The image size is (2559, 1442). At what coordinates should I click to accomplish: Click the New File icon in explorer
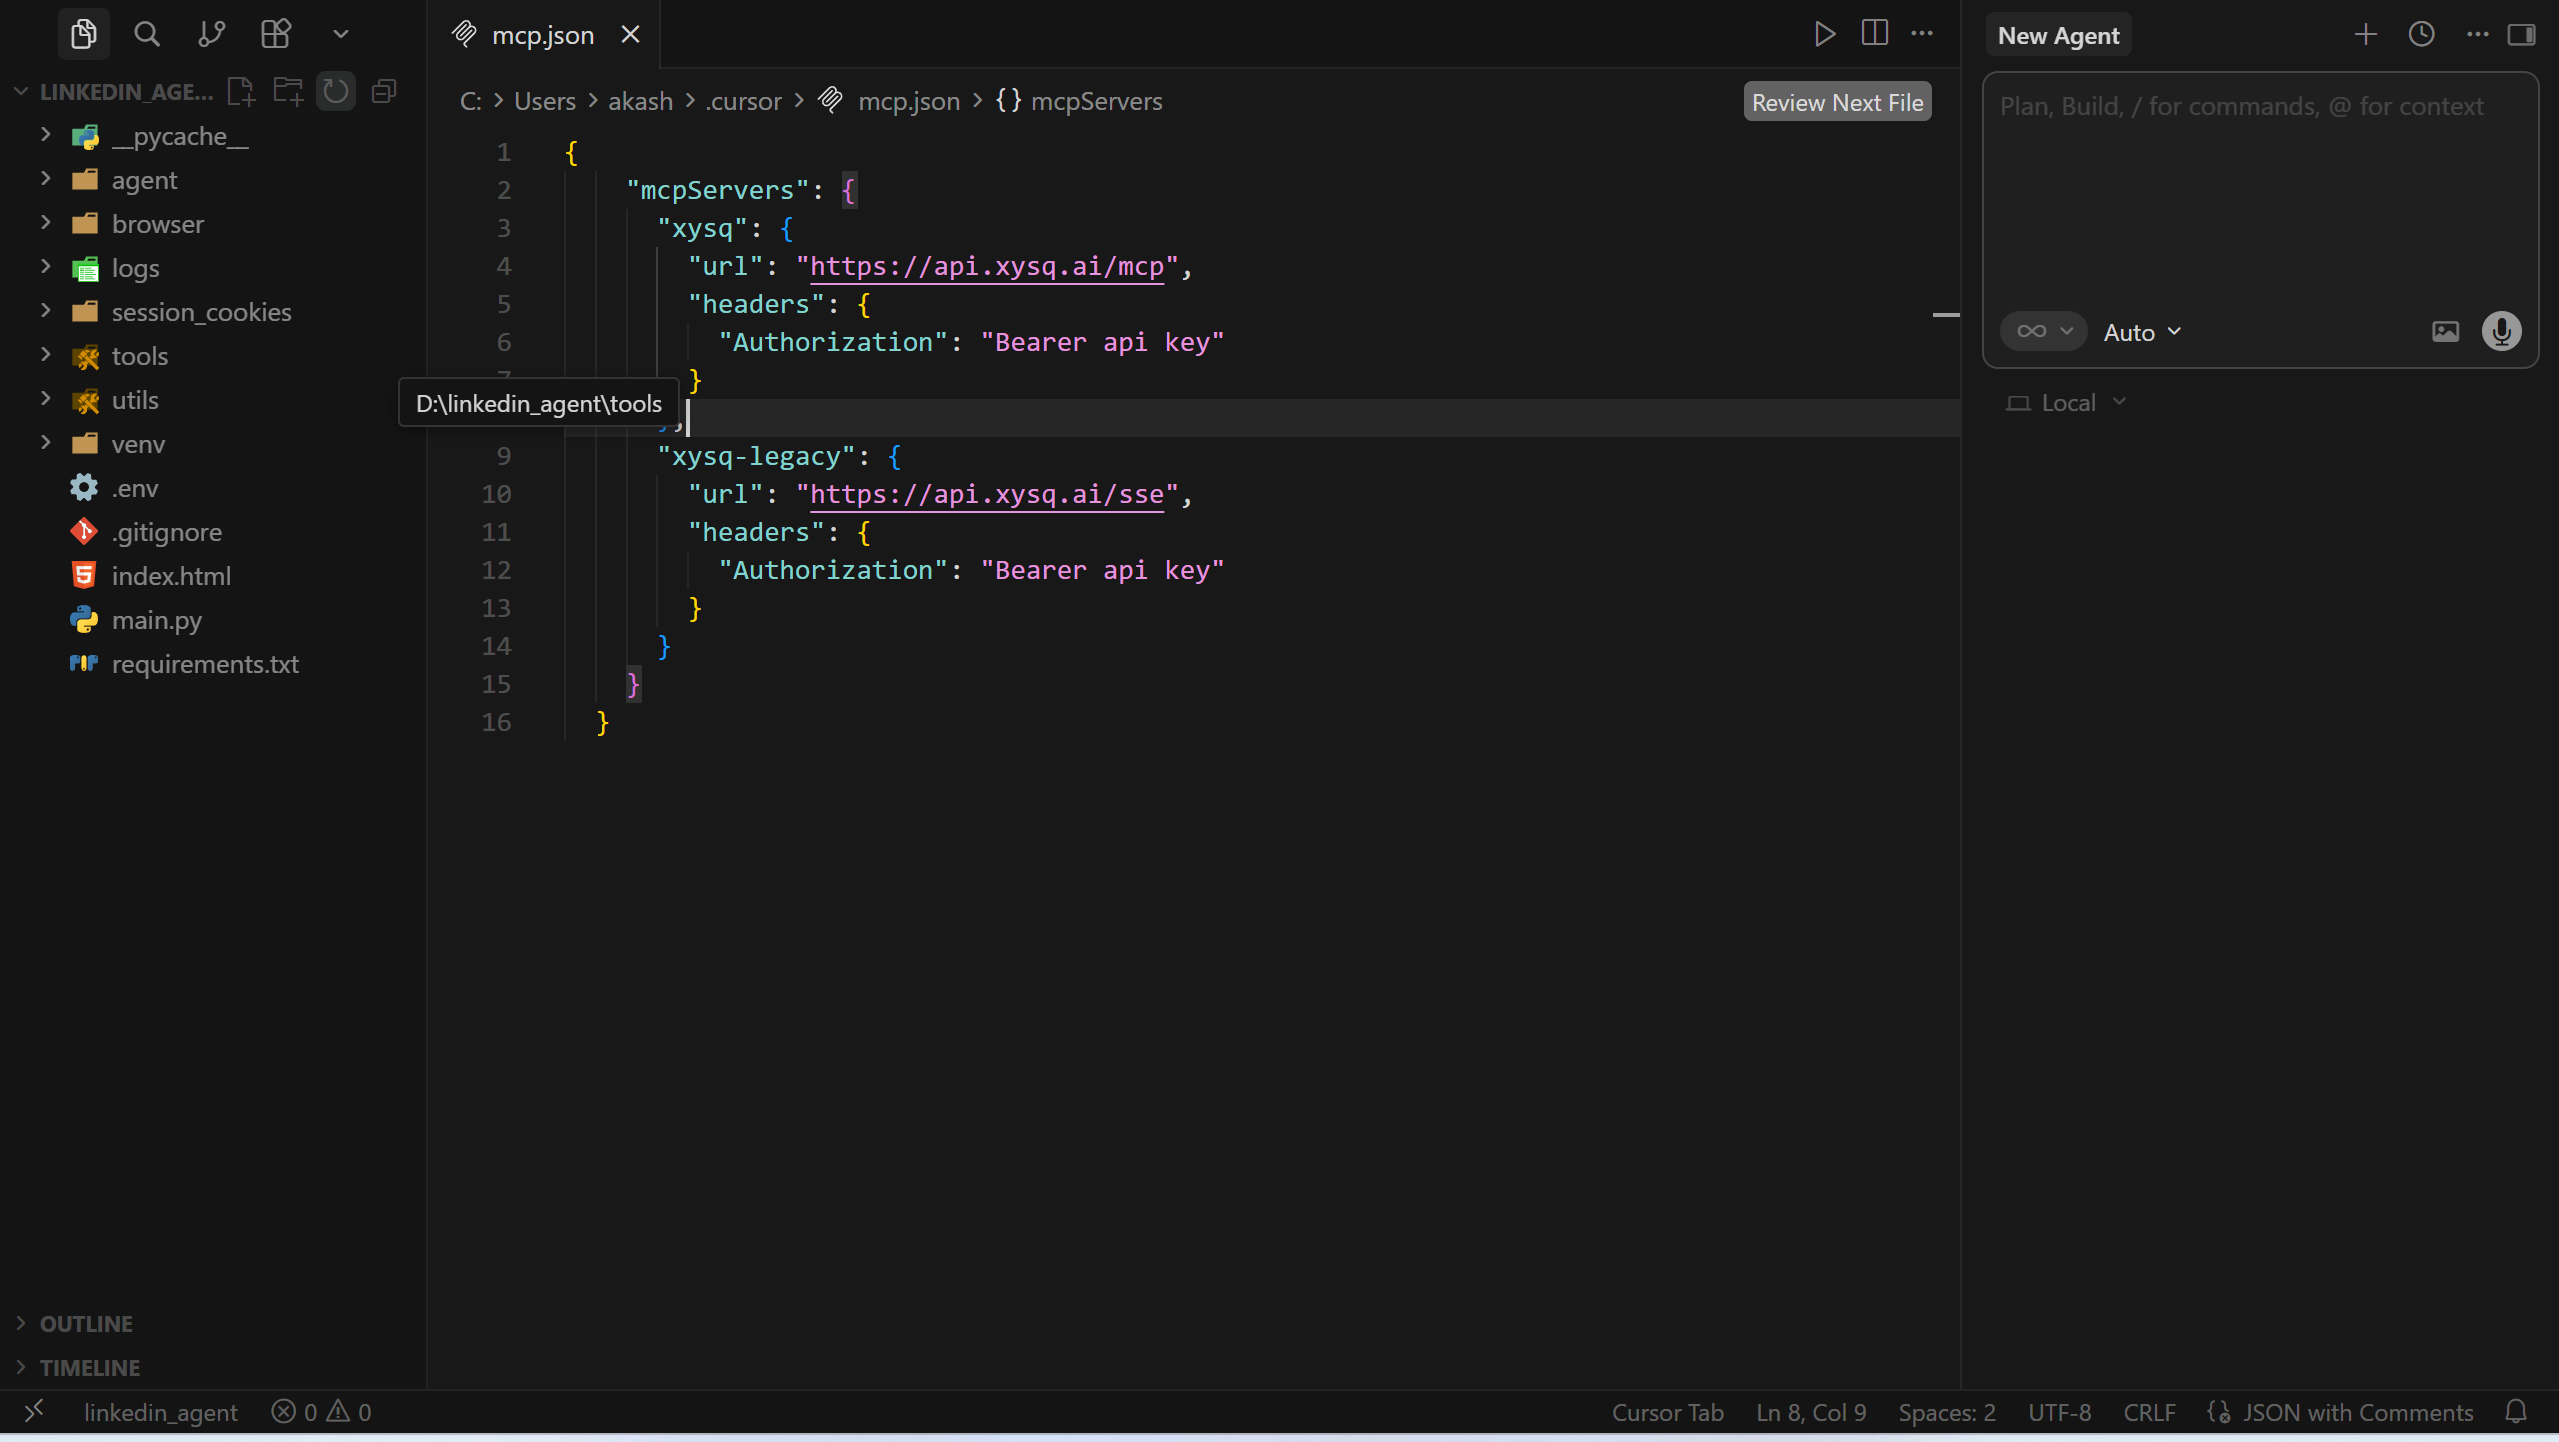[x=241, y=92]
